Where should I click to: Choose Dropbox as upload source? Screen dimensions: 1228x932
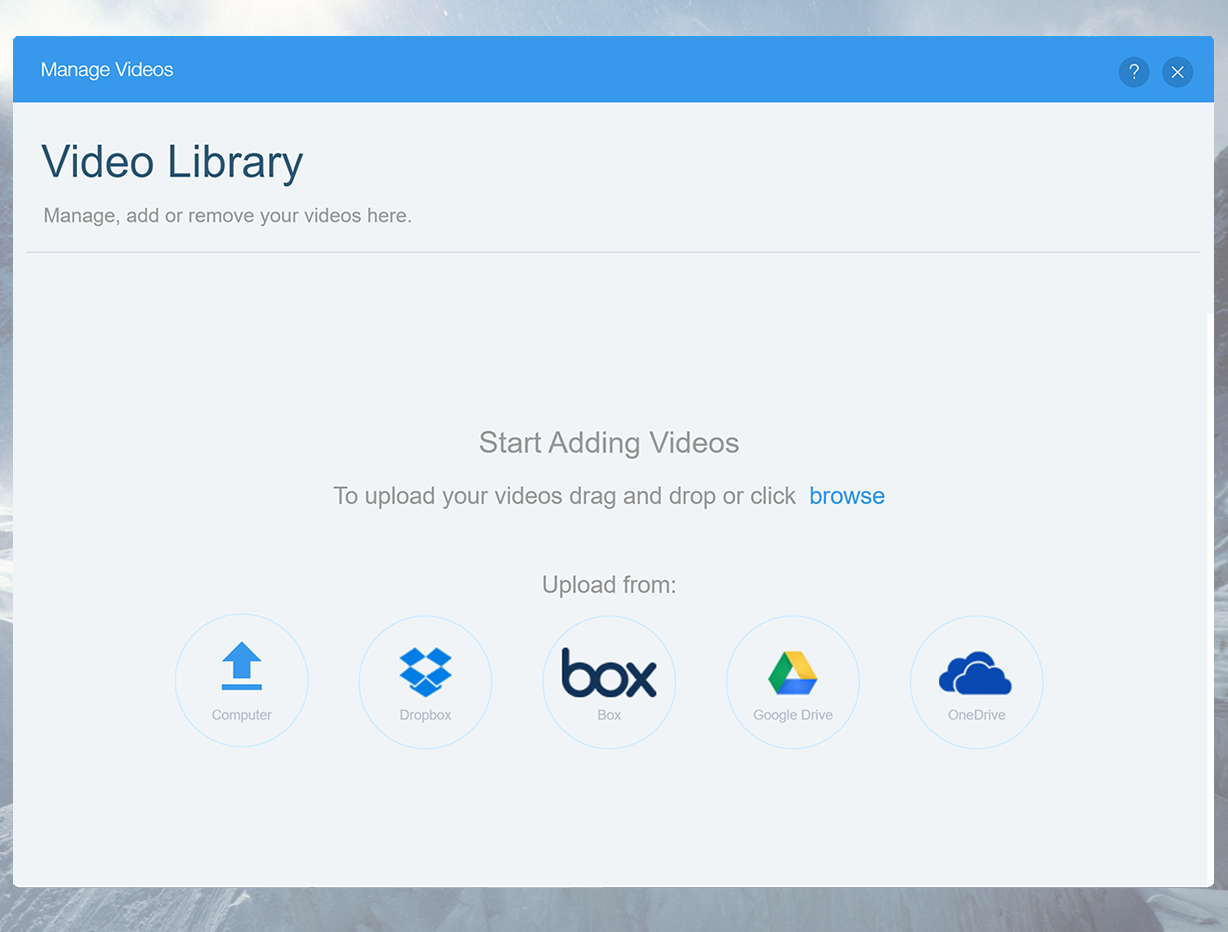pyautogui.click(x=425, y=681)
